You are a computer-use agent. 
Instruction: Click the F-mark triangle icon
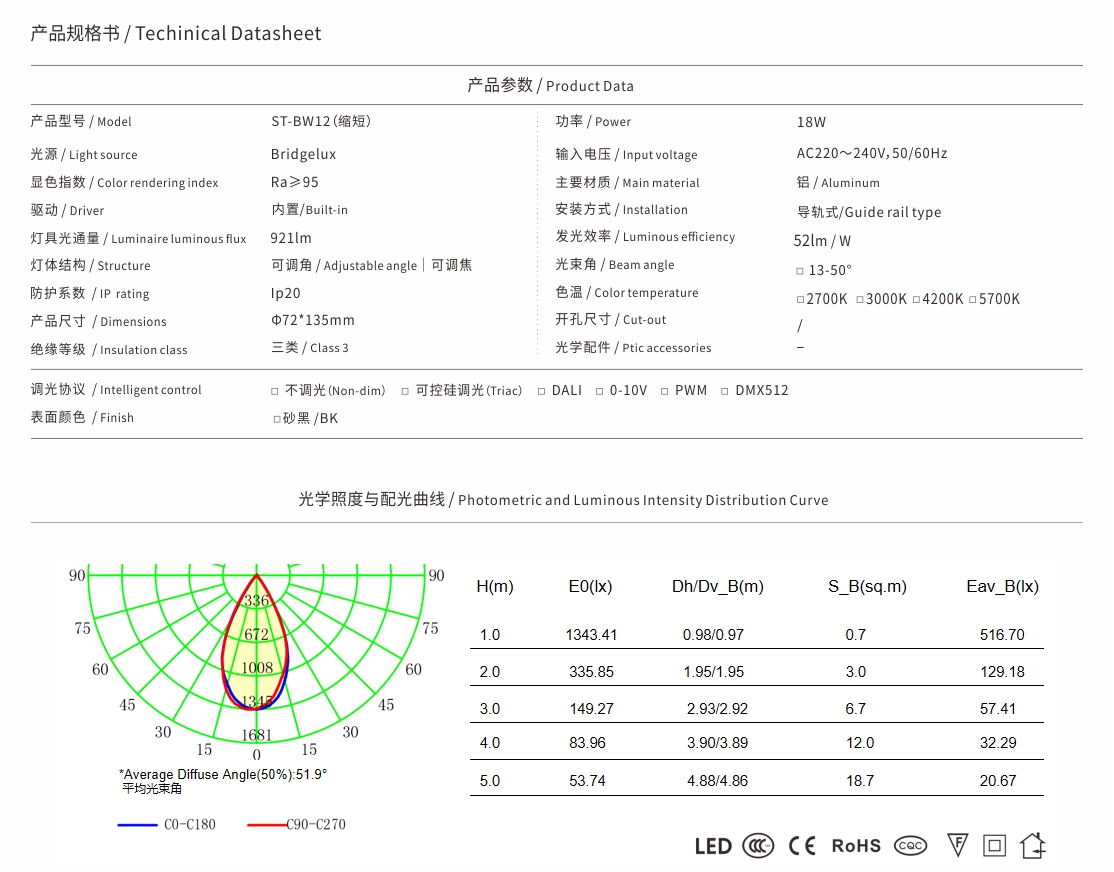coord(958,845)
